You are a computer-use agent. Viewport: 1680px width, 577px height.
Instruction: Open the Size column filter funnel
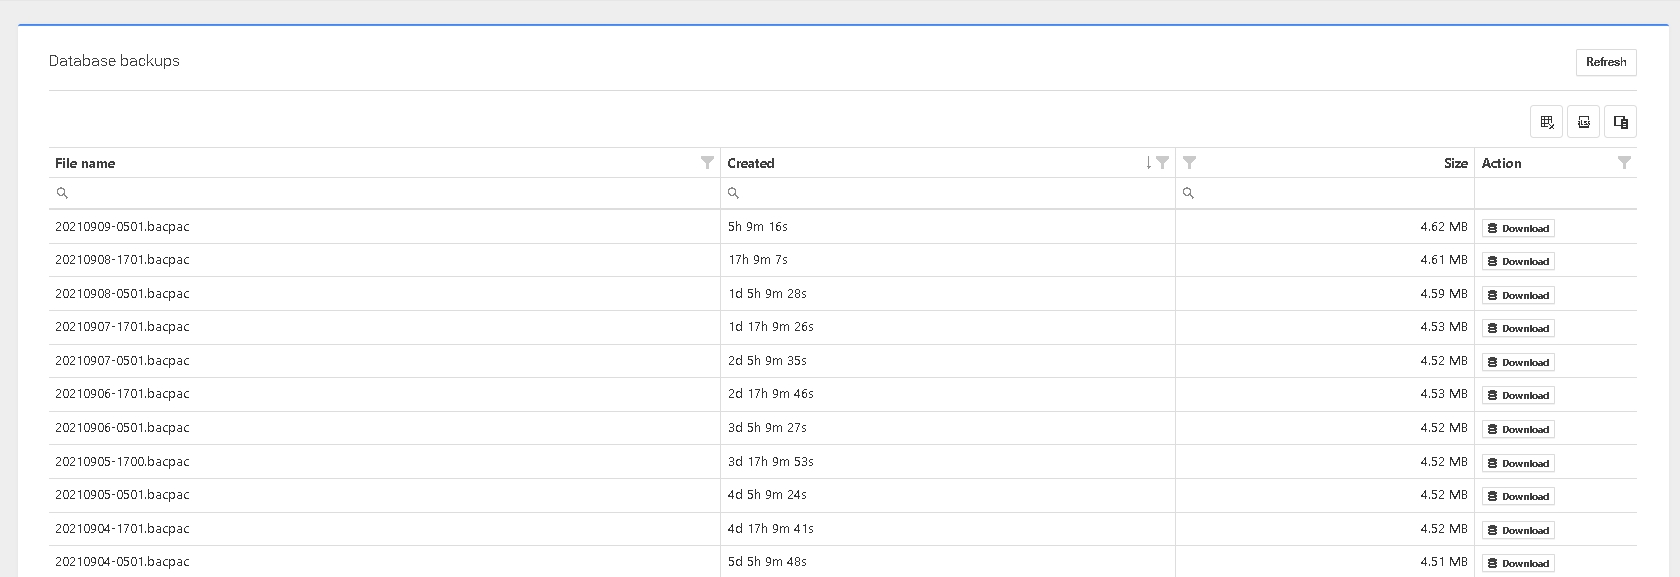point(1189,163)
